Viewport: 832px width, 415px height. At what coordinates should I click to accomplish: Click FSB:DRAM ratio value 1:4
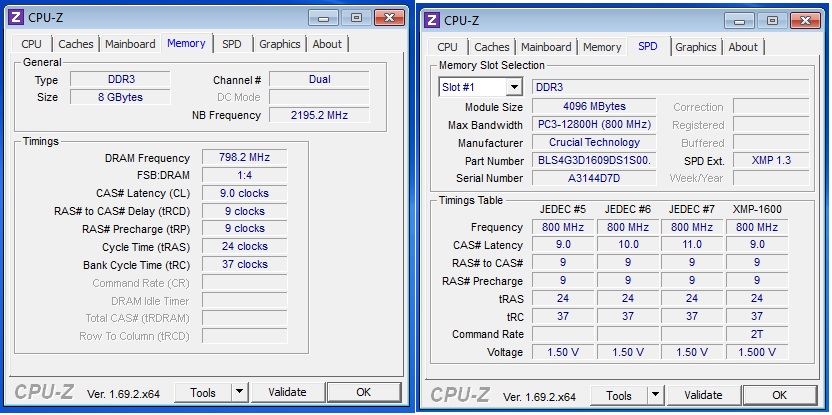point(245,175)
